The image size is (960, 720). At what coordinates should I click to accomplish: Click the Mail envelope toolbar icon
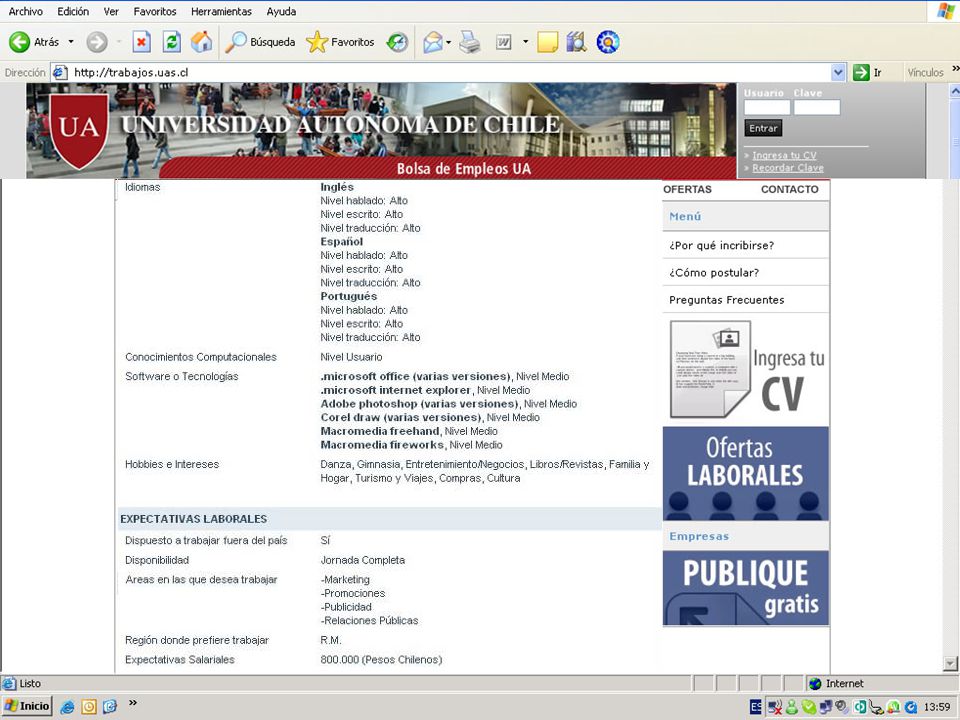point(432,42)
